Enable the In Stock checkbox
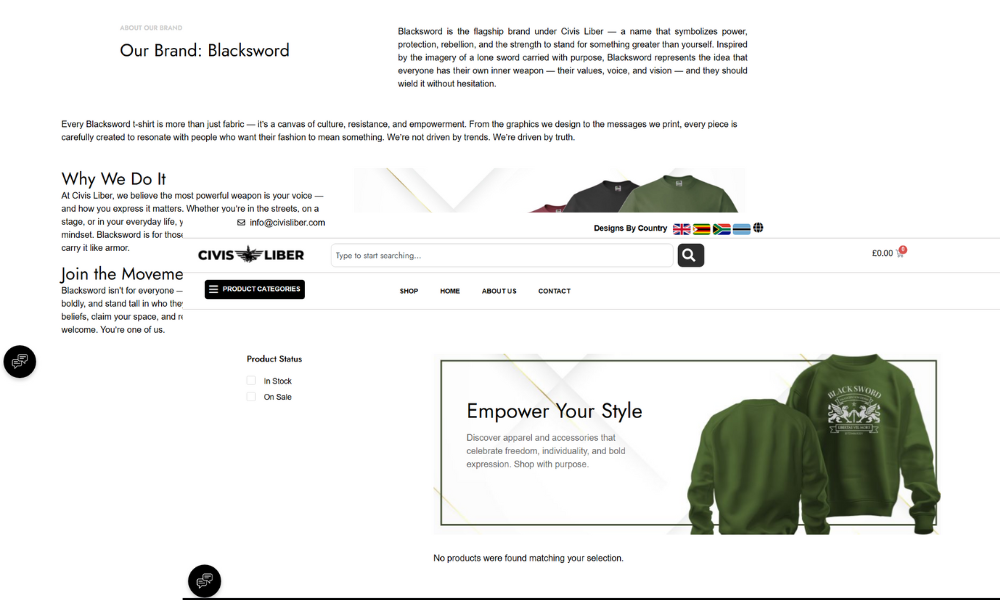Screen dimensions: 1000x600 tap(251, 380)
